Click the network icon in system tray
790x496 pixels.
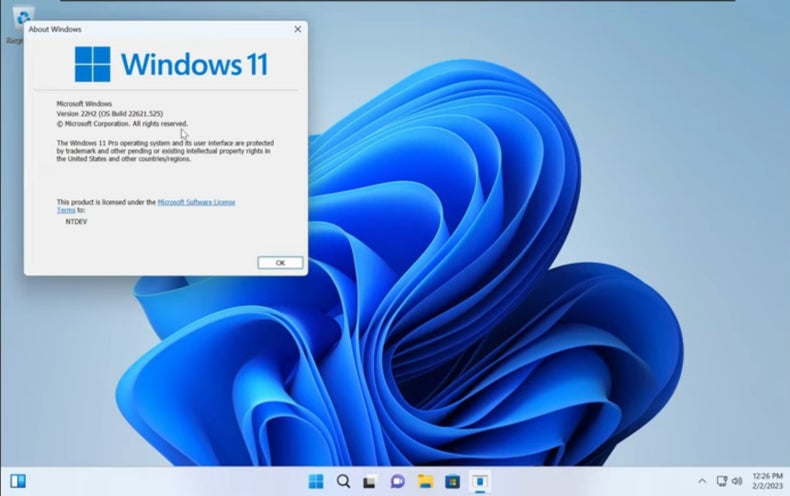[x=722, y=481]
